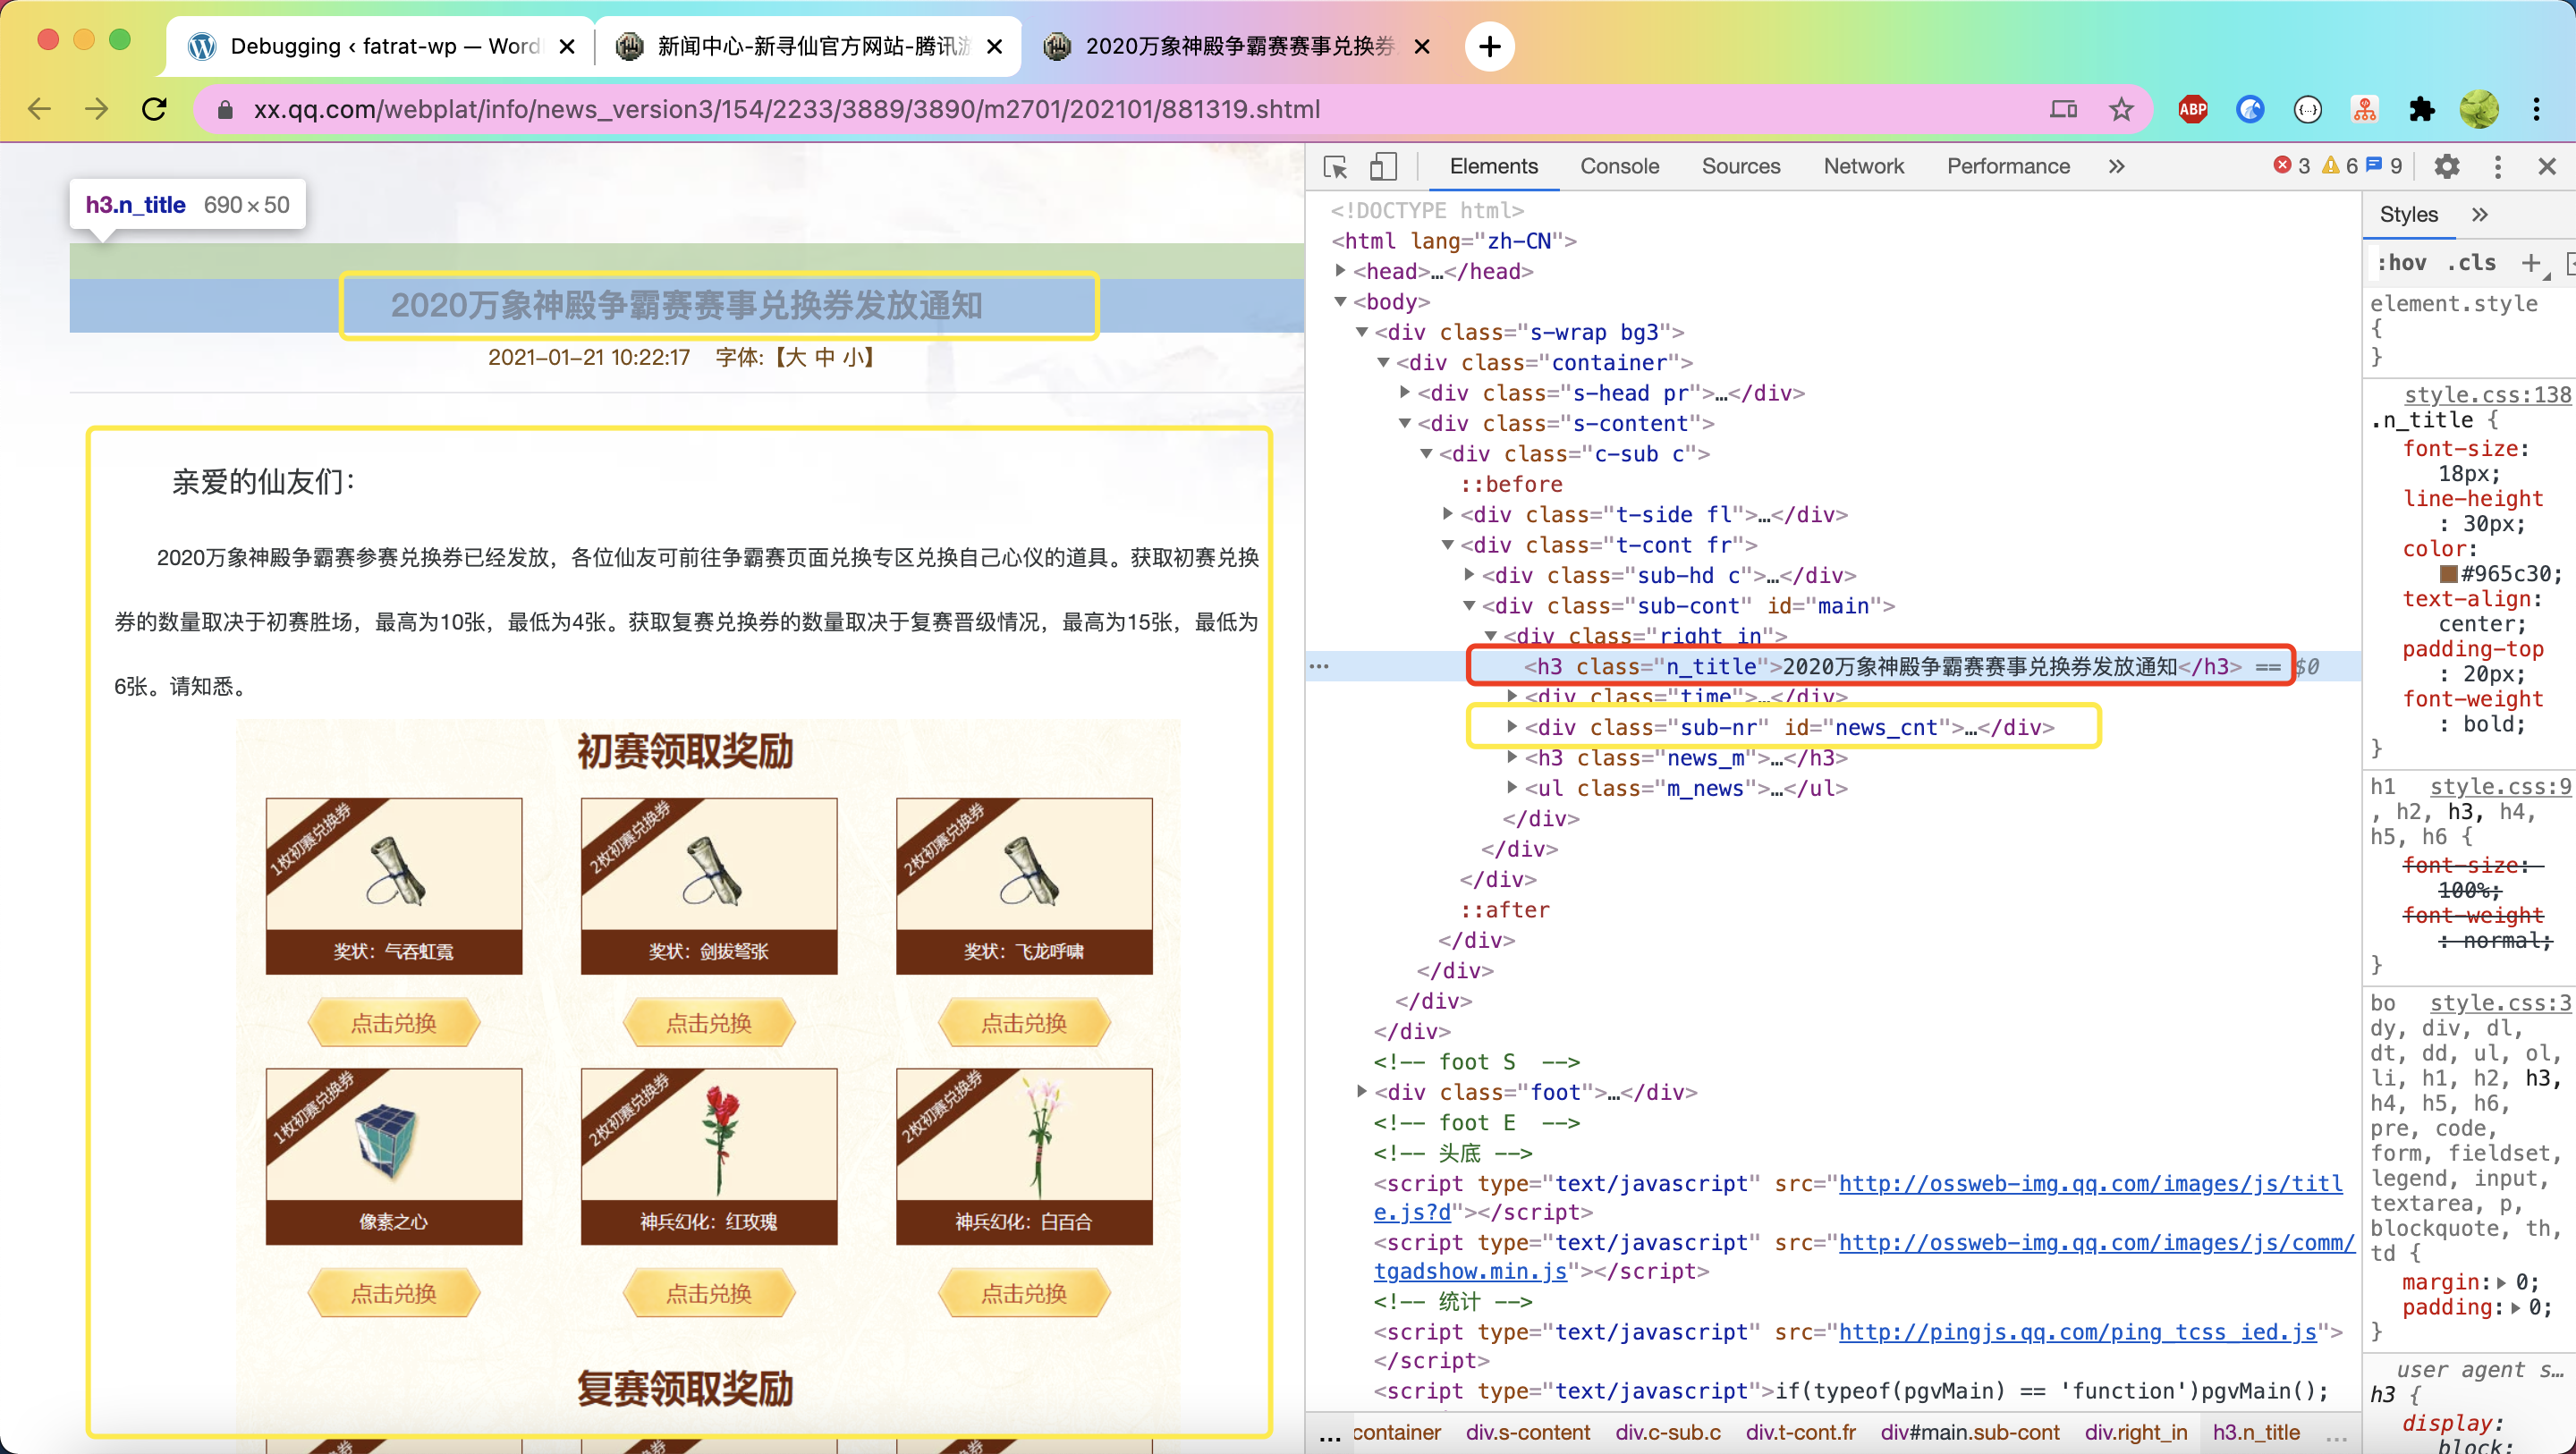Image resolution: width=2576 pixels, height=1454 pixels.
Task: Expand the ul m_news node
Action: 1512,787
